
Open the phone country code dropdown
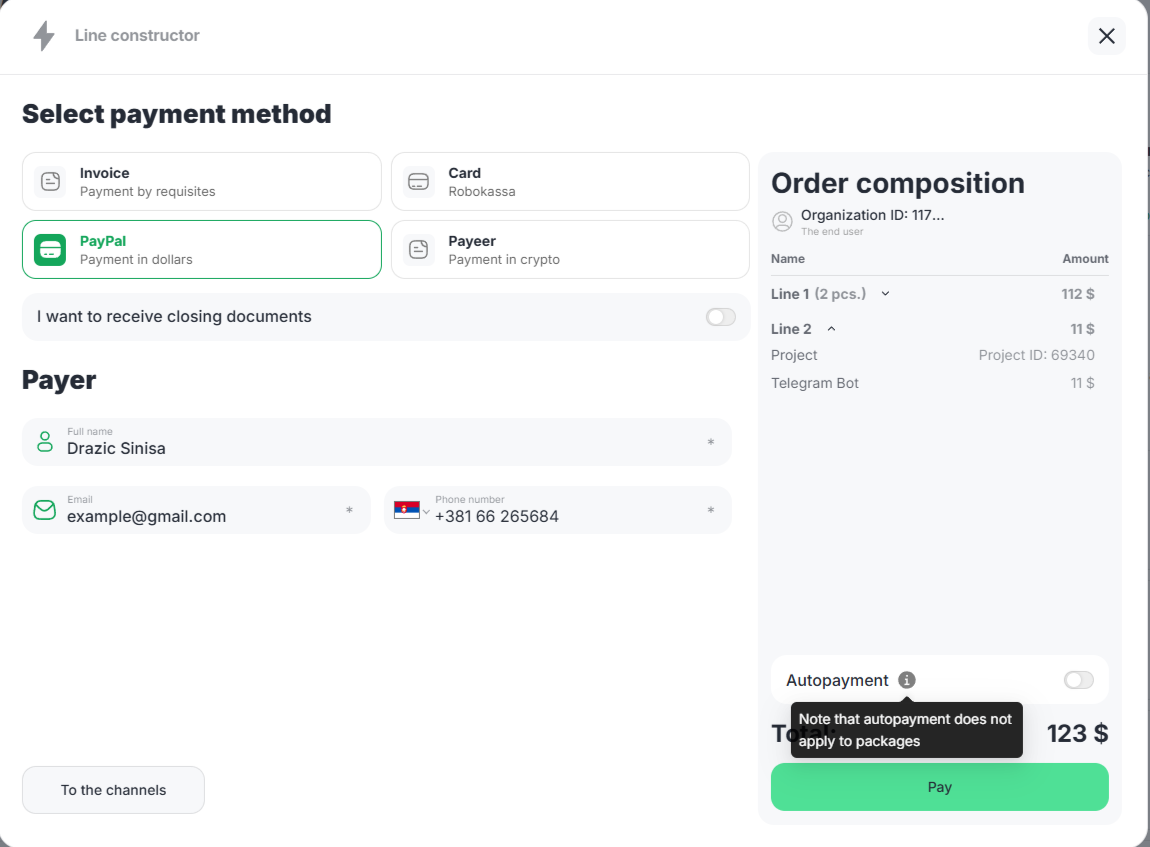point(411,511)
